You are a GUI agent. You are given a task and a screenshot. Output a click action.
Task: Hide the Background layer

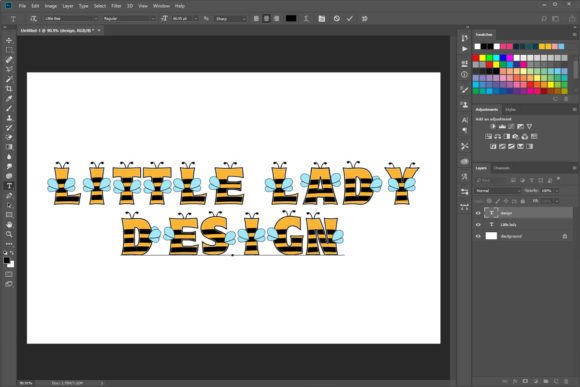pyautogui.click(x=478, y=236)
